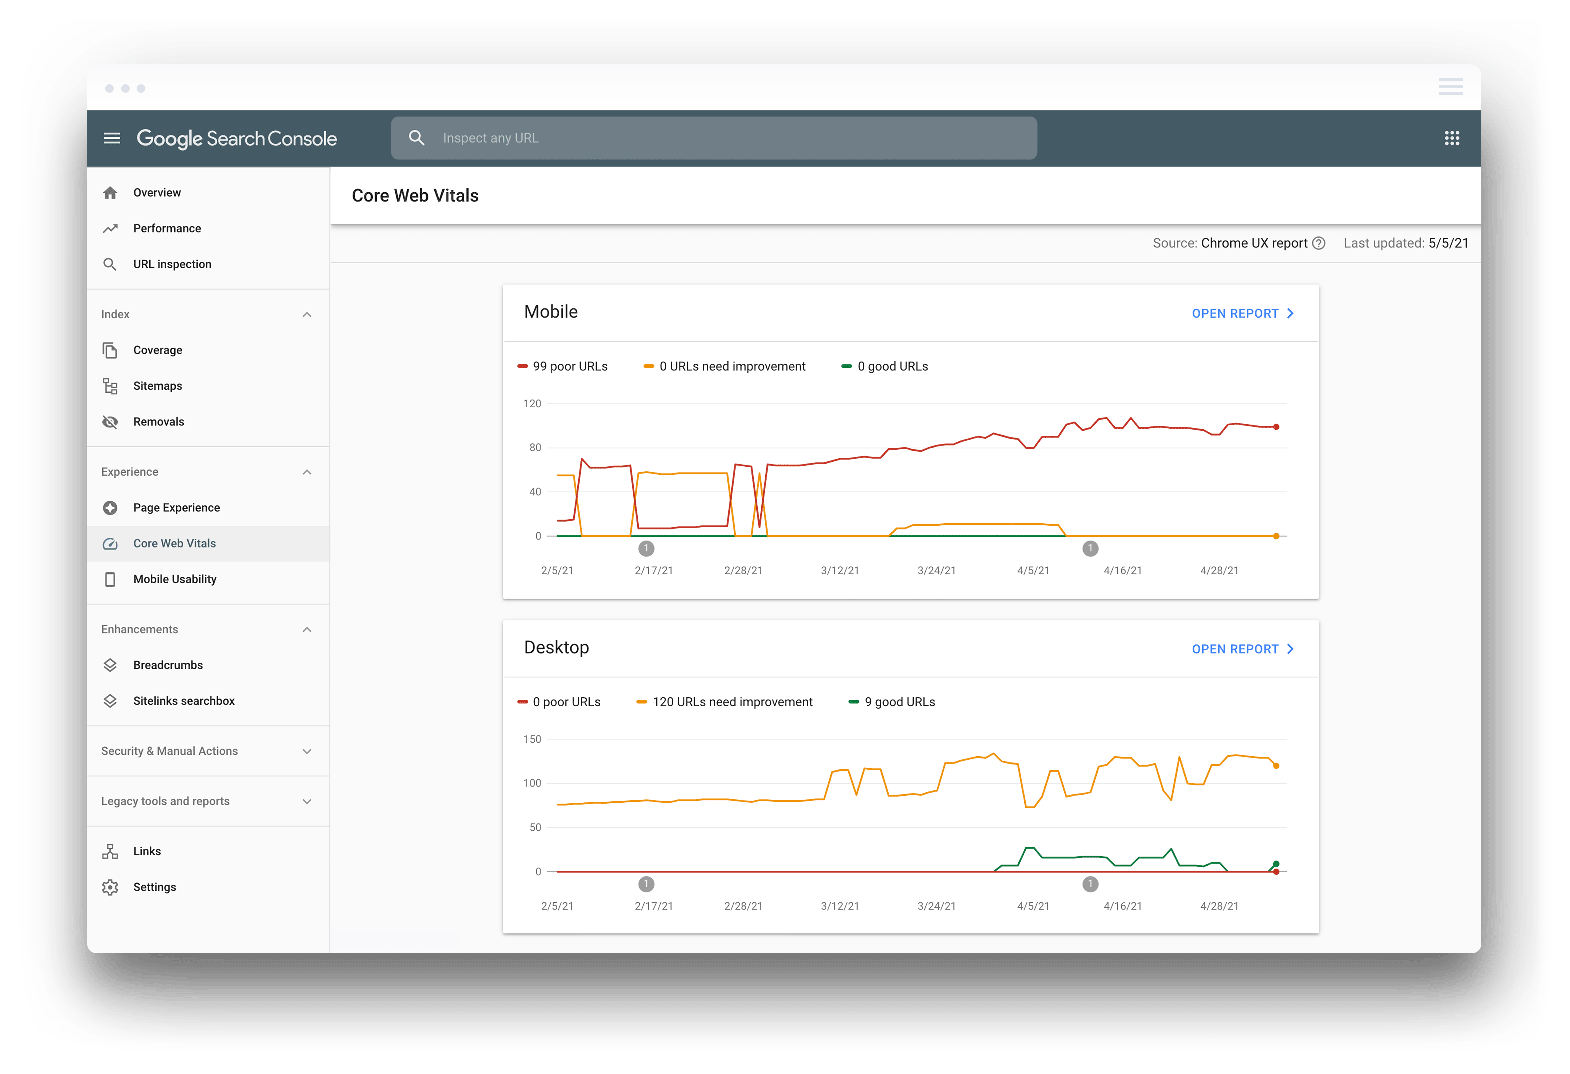Open the Mobile report
1570x1074 pixels.
[x=1243, y=314]
